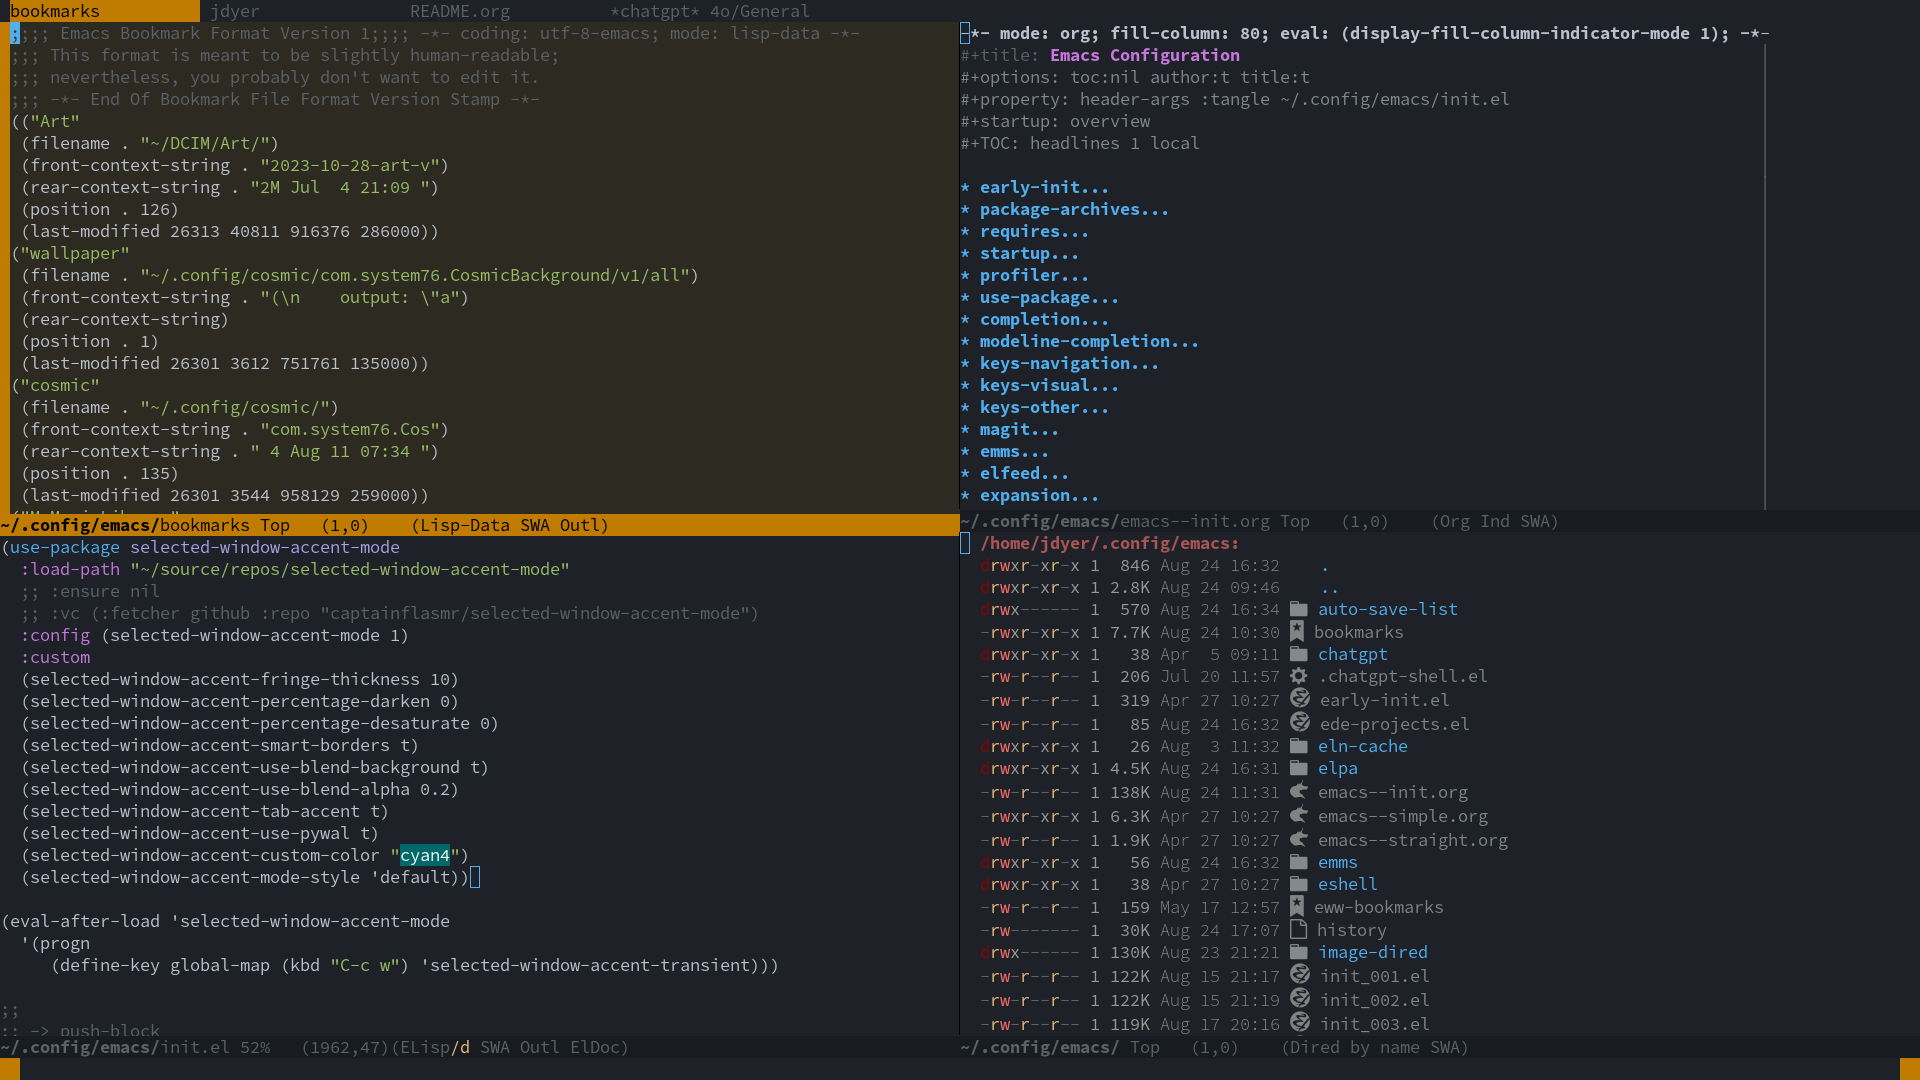Click the gear icon beside .chatgpt-shell.el
The width and height of the screenshot is (1920, 1080).
(x=1298, y=676)
